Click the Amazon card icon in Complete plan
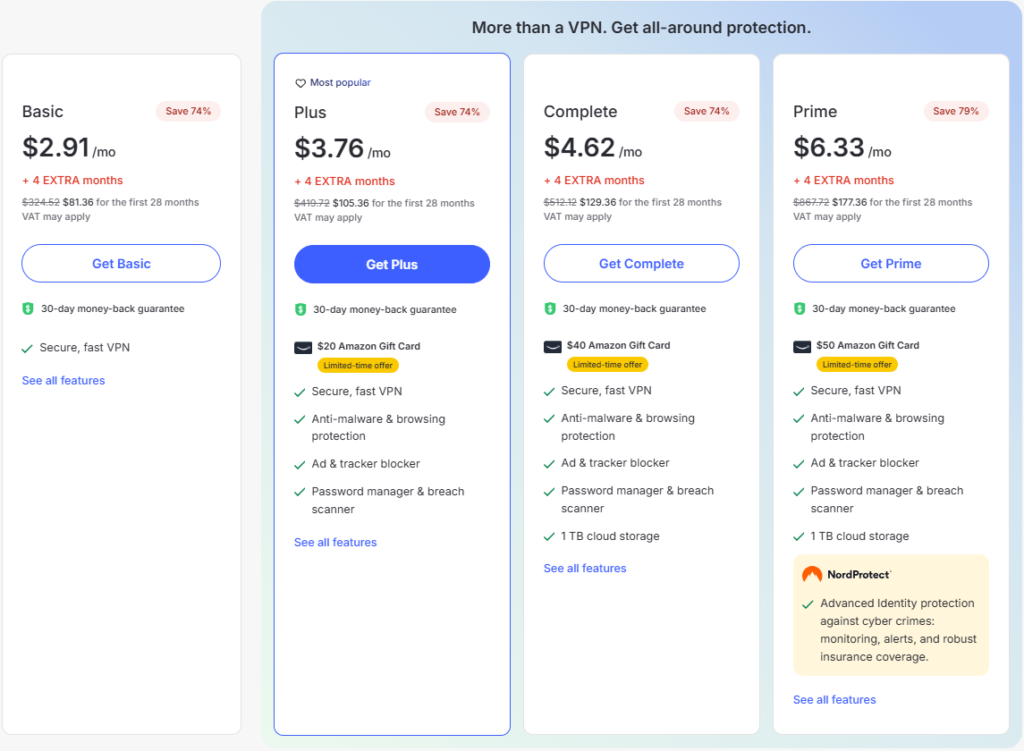The height and width of the screenshot is (751, 1024). tap(552, 346)
